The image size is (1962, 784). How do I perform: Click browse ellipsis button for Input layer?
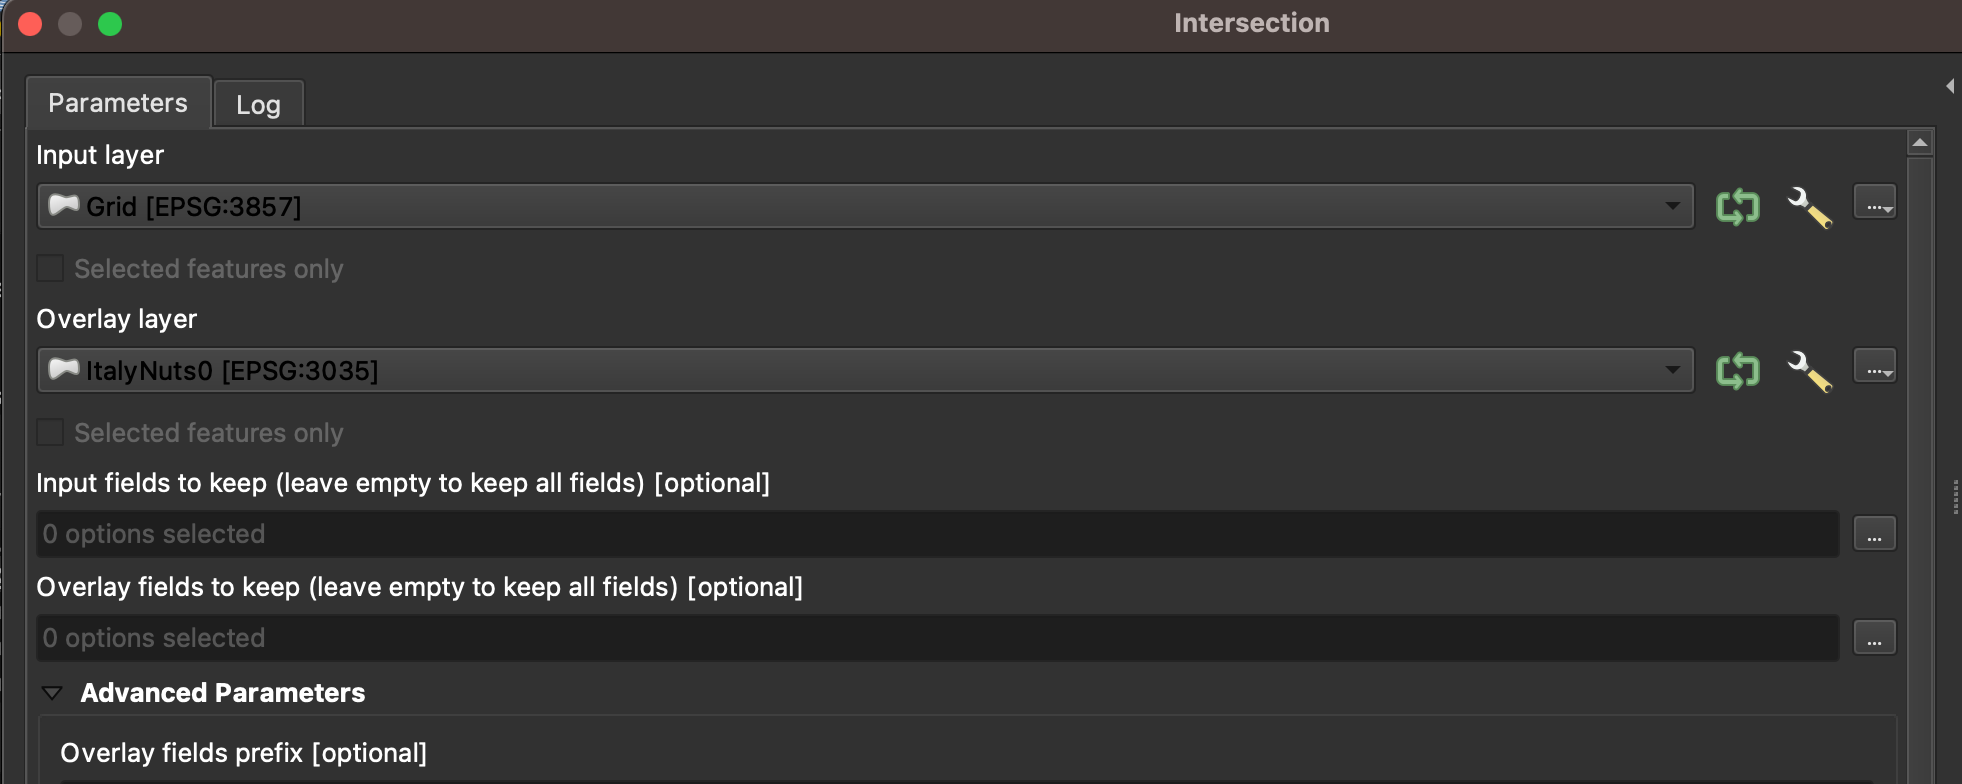coord(1874,203)
